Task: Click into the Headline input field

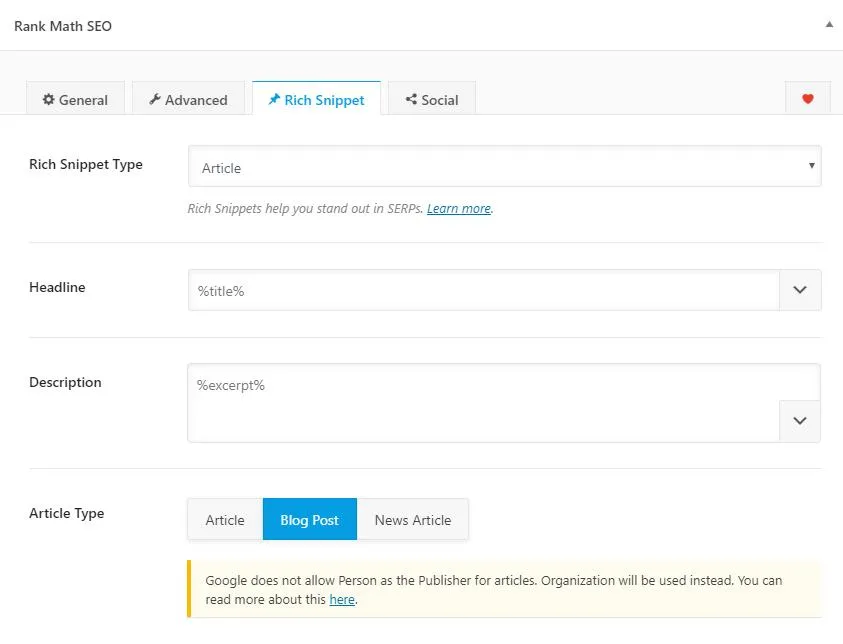Action: click(483, 290)
